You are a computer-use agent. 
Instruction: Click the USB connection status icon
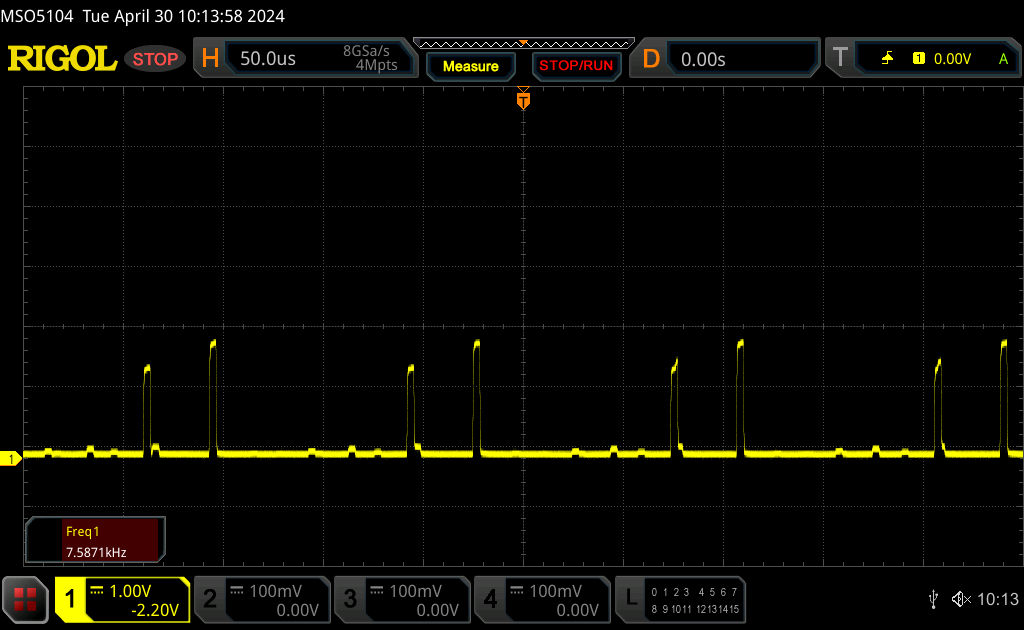(x=933, y=599)
